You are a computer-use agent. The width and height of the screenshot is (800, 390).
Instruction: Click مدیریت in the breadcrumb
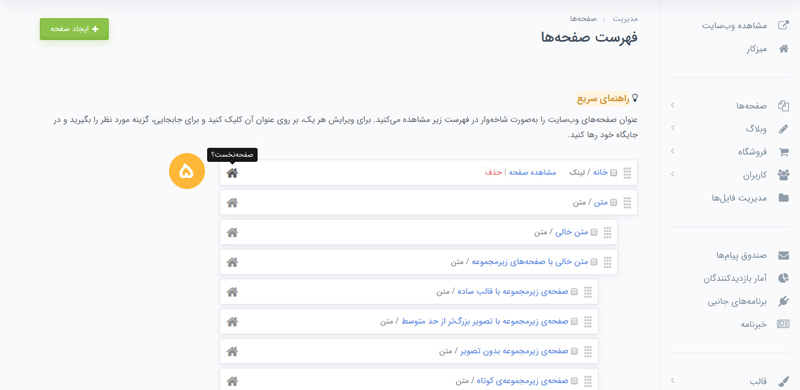[x=625, y=18]
